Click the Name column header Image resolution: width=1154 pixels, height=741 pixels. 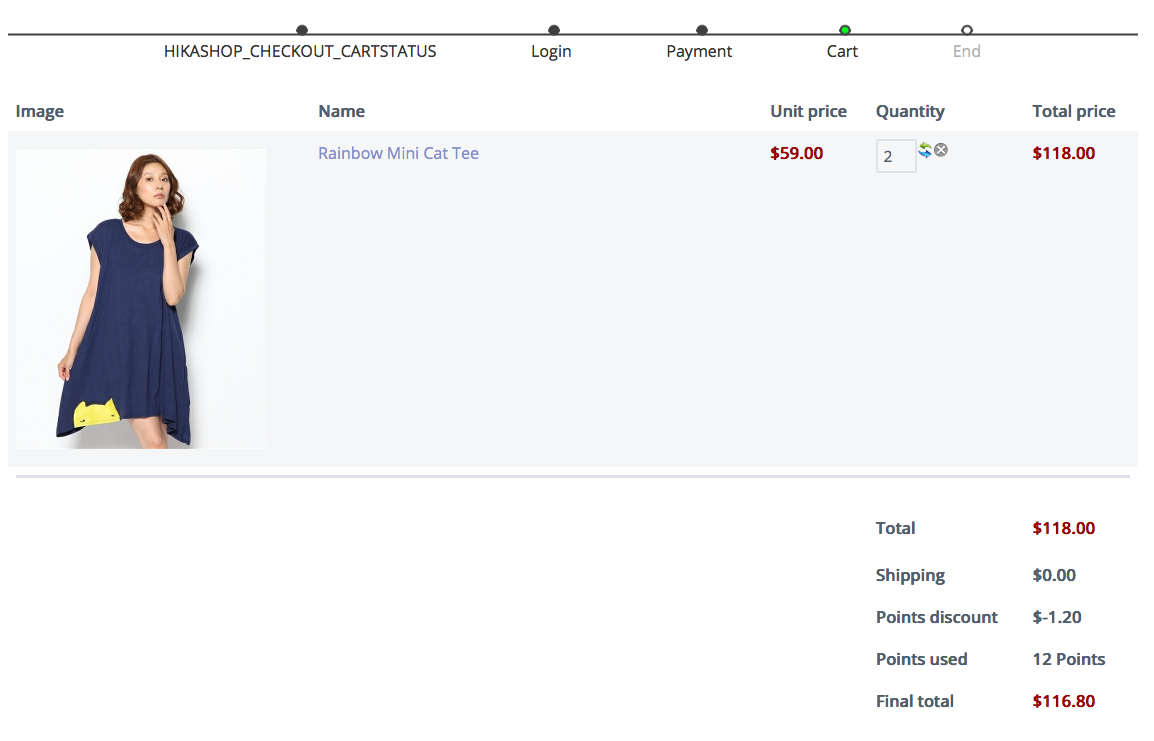[x=341, y=111]
